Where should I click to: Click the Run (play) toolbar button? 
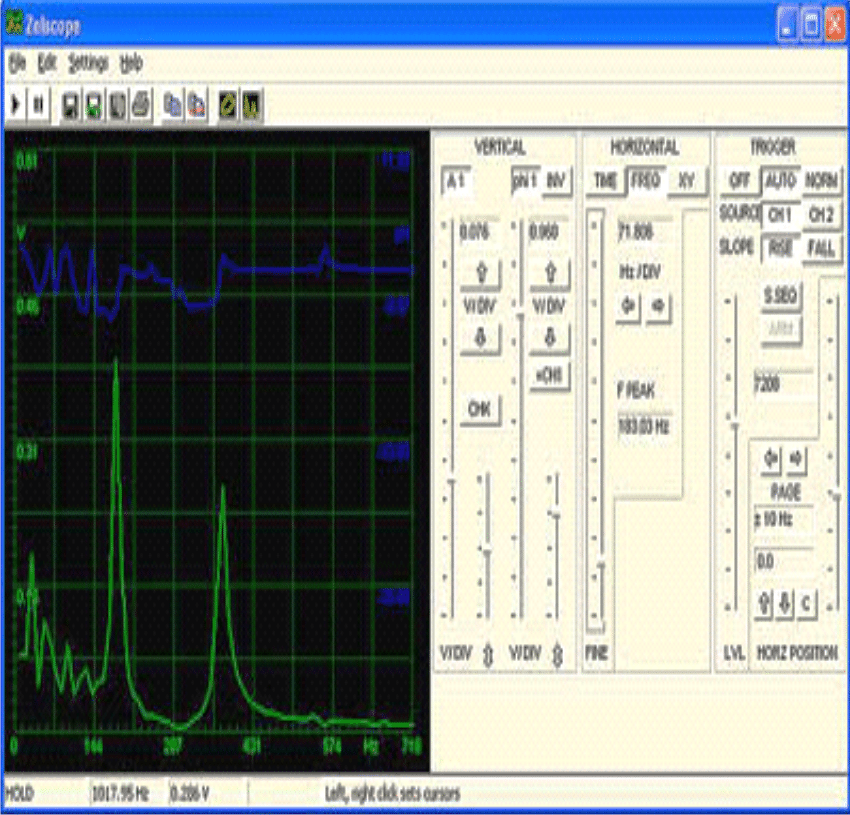tap(16, 104)
